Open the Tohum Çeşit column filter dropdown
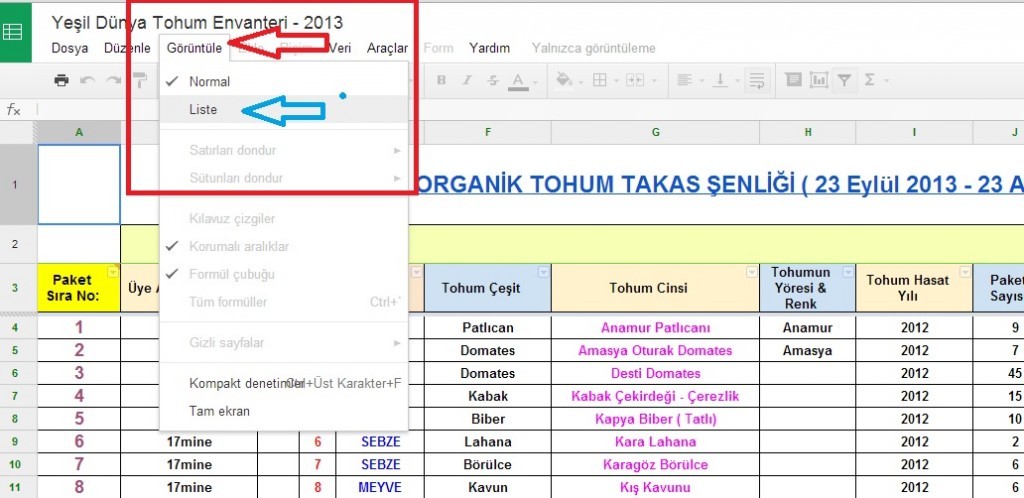The height and width of the screenshot is (498, 1024). point(543,272)
